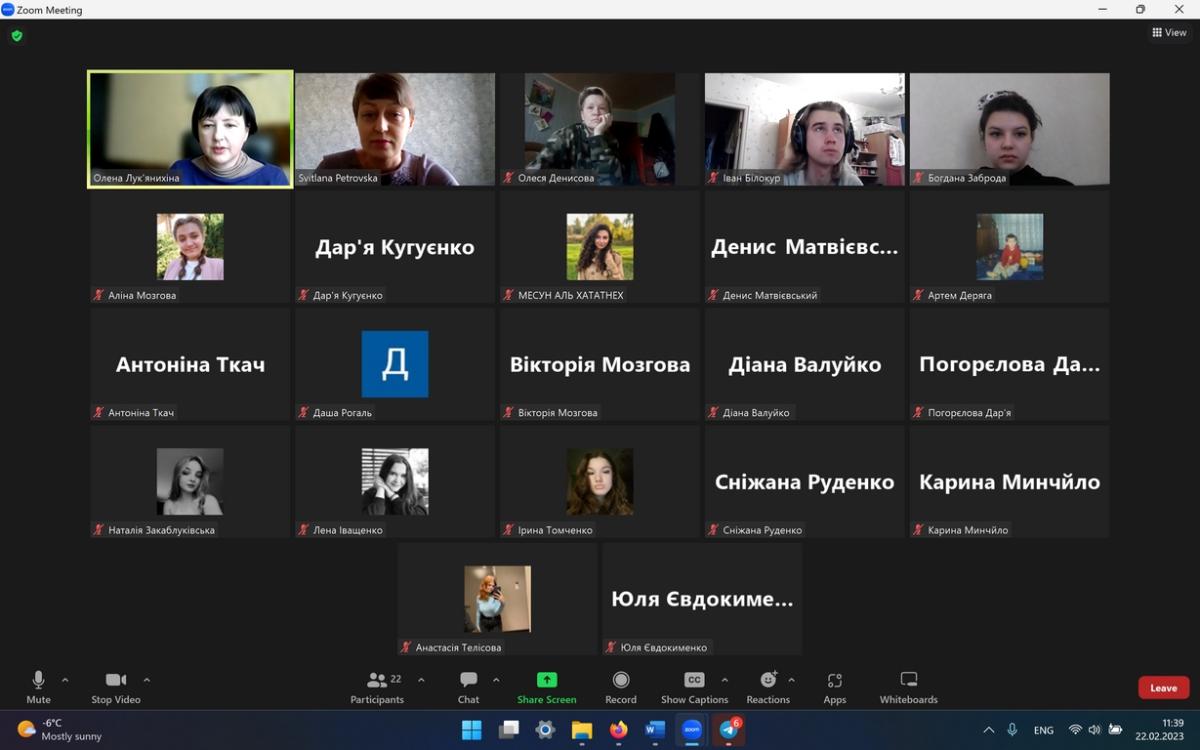Screen dimensions: 1200x750
Task: Open the Participants panel
Action: 377,686
